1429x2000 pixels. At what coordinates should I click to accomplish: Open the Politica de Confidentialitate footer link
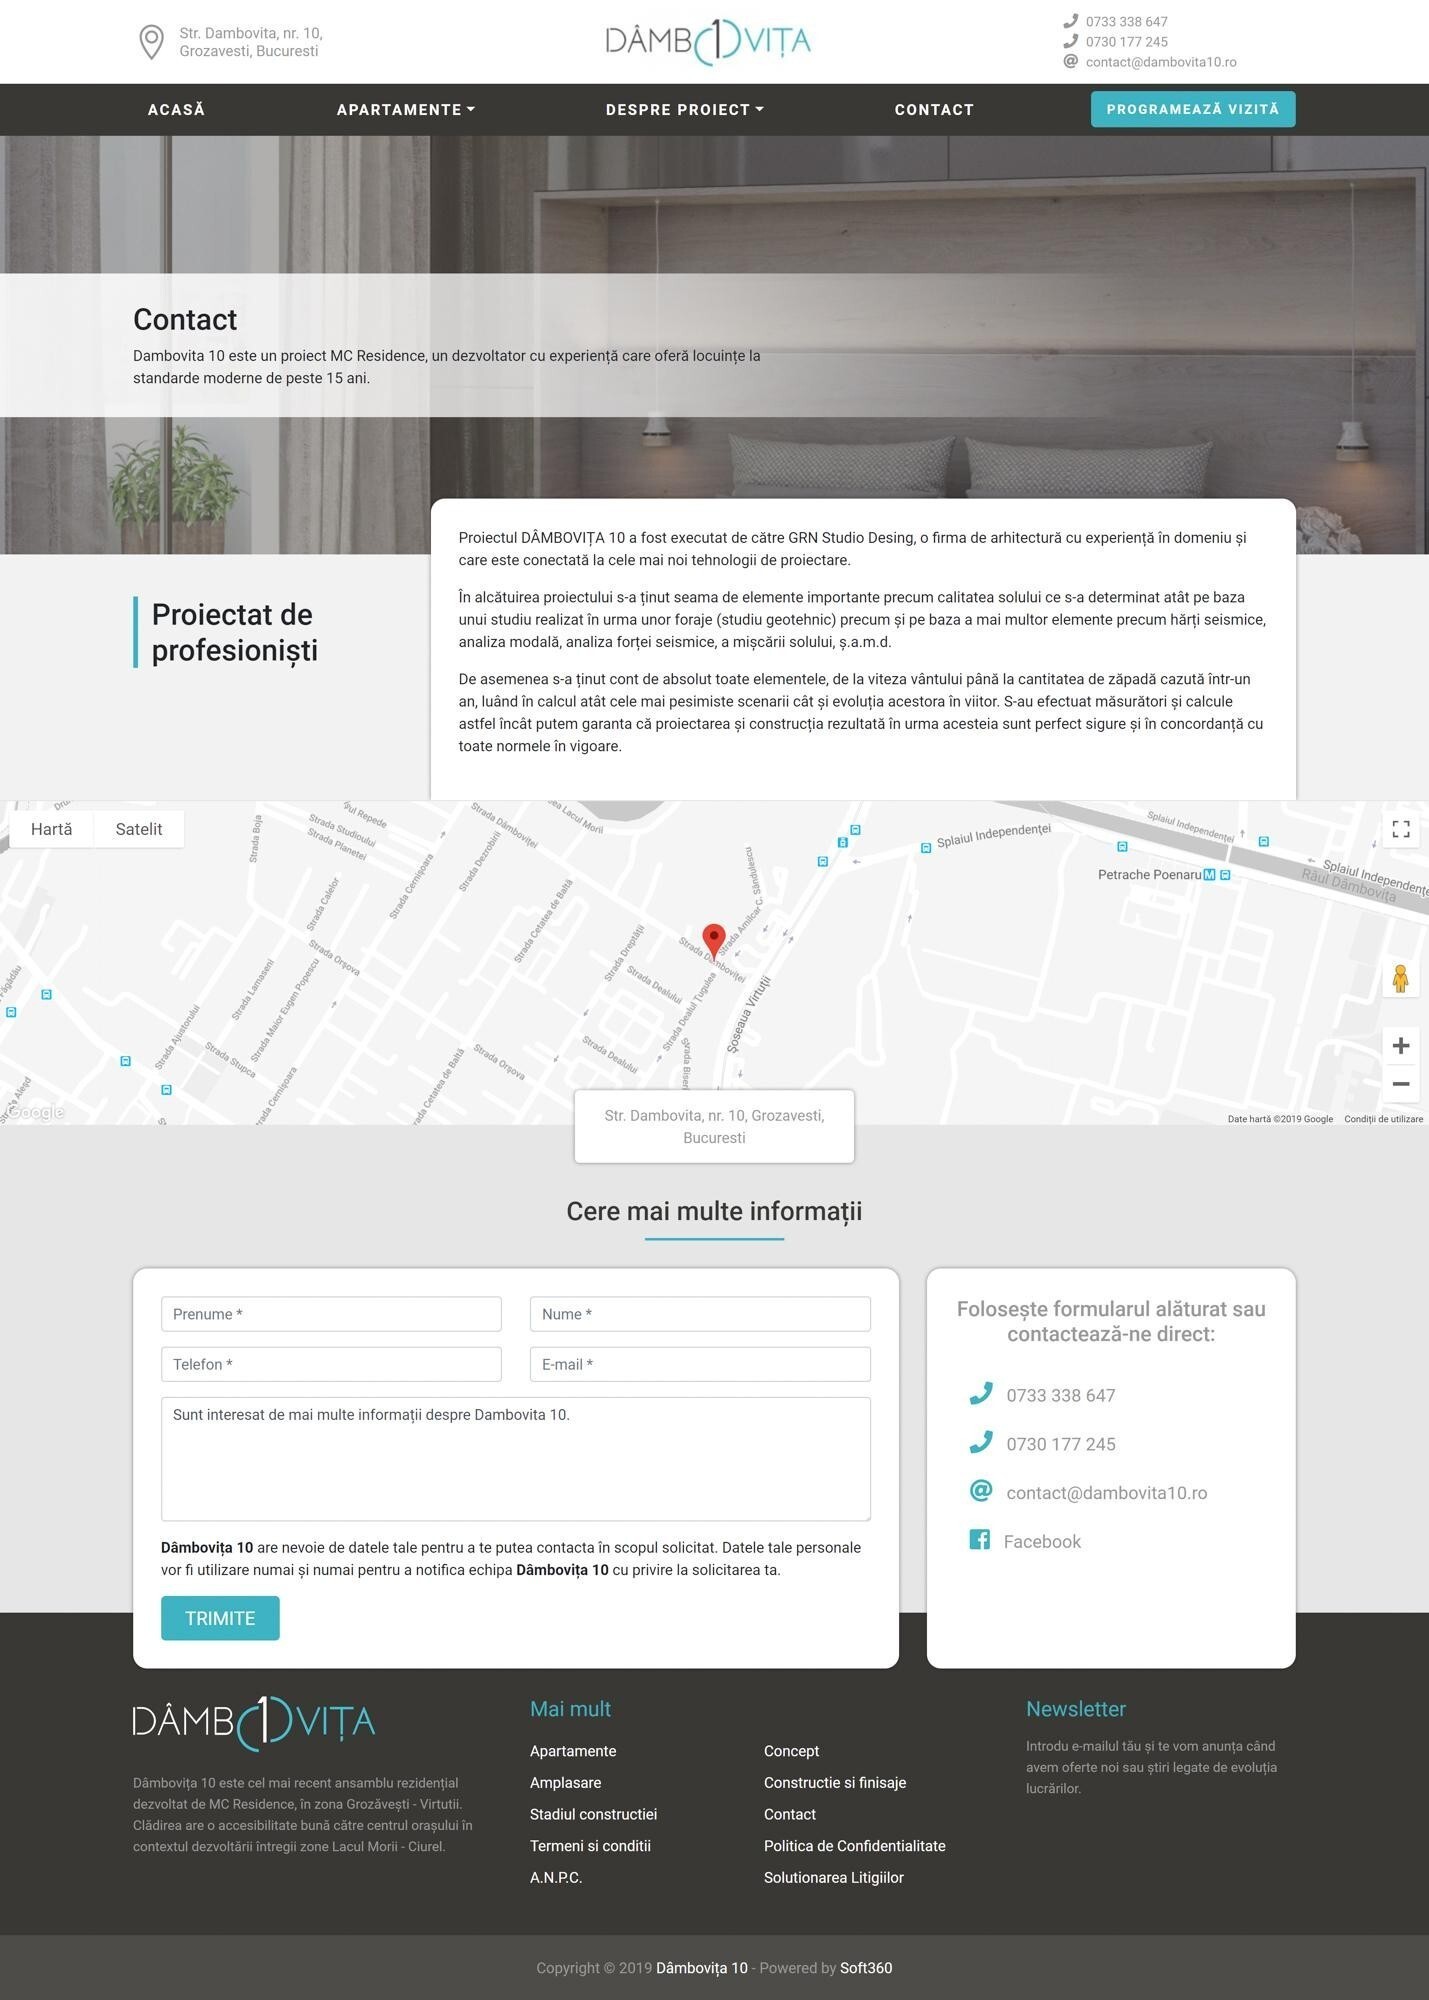click(x=854, y=1846)
